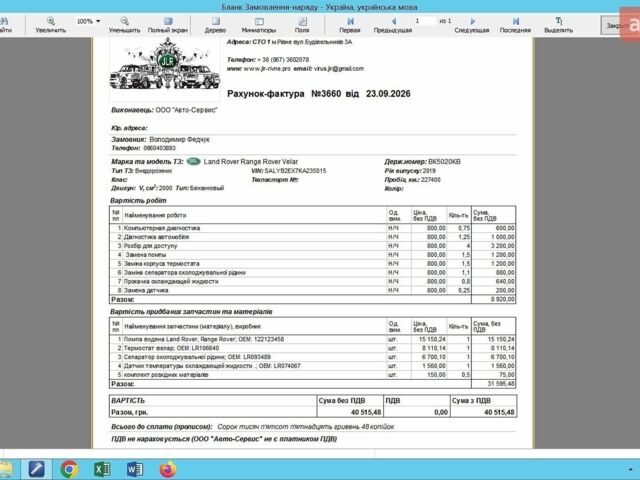This screenshot has height=480, width=640.
Task: Click mileage value 227400
Action: click(431, 180)
